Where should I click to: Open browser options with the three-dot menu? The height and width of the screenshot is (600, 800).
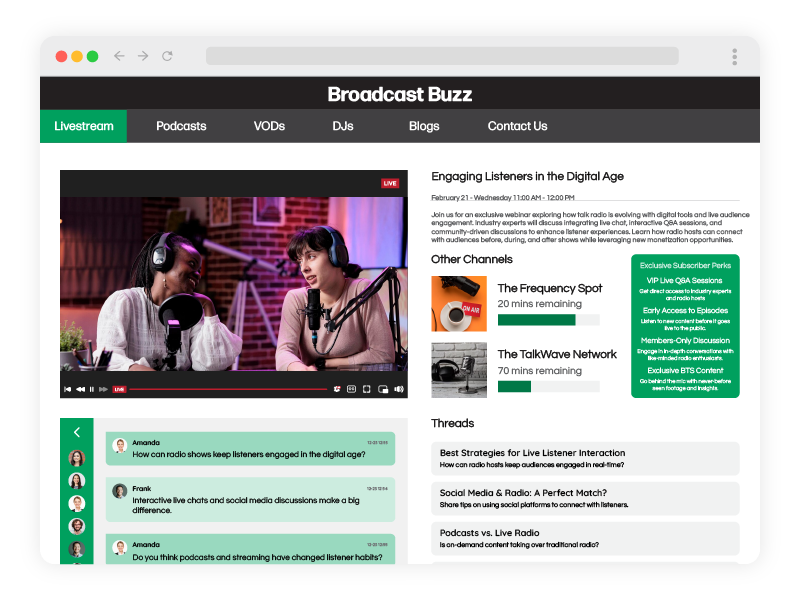click(735, 57)
